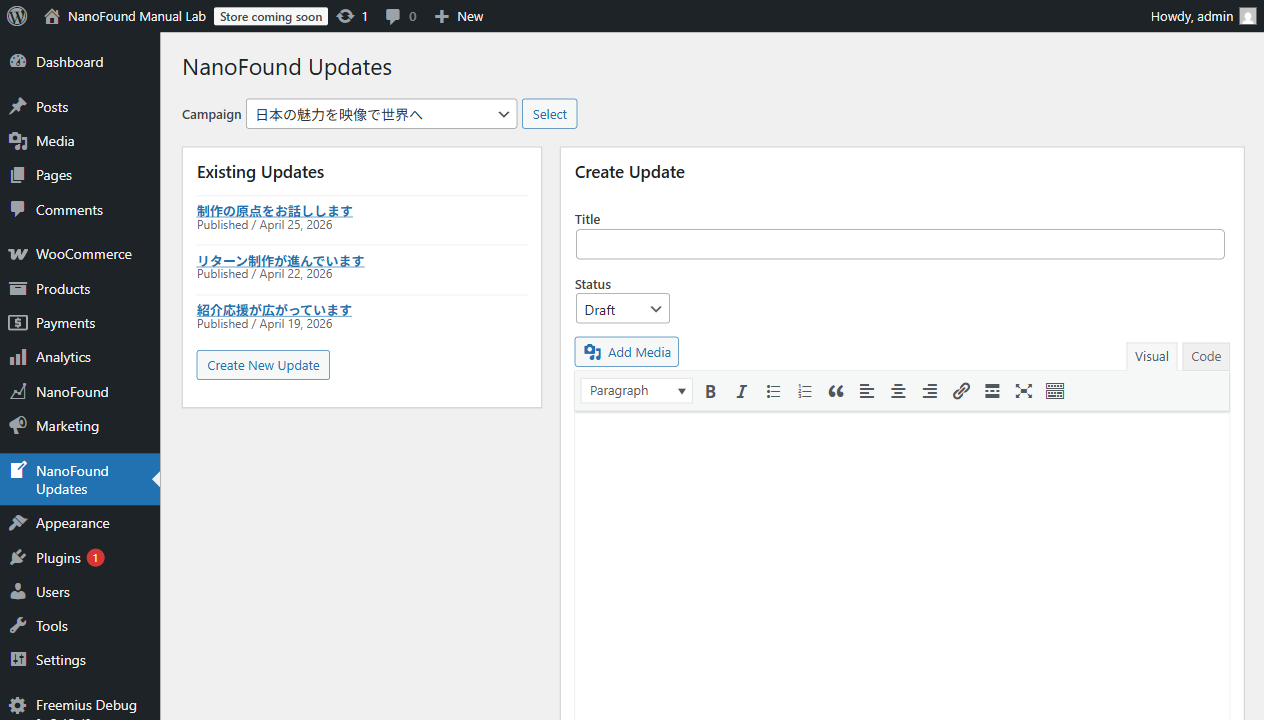
Task: Apply blockquote formatting
Action: pyautogui.click(x=836, y=391)
